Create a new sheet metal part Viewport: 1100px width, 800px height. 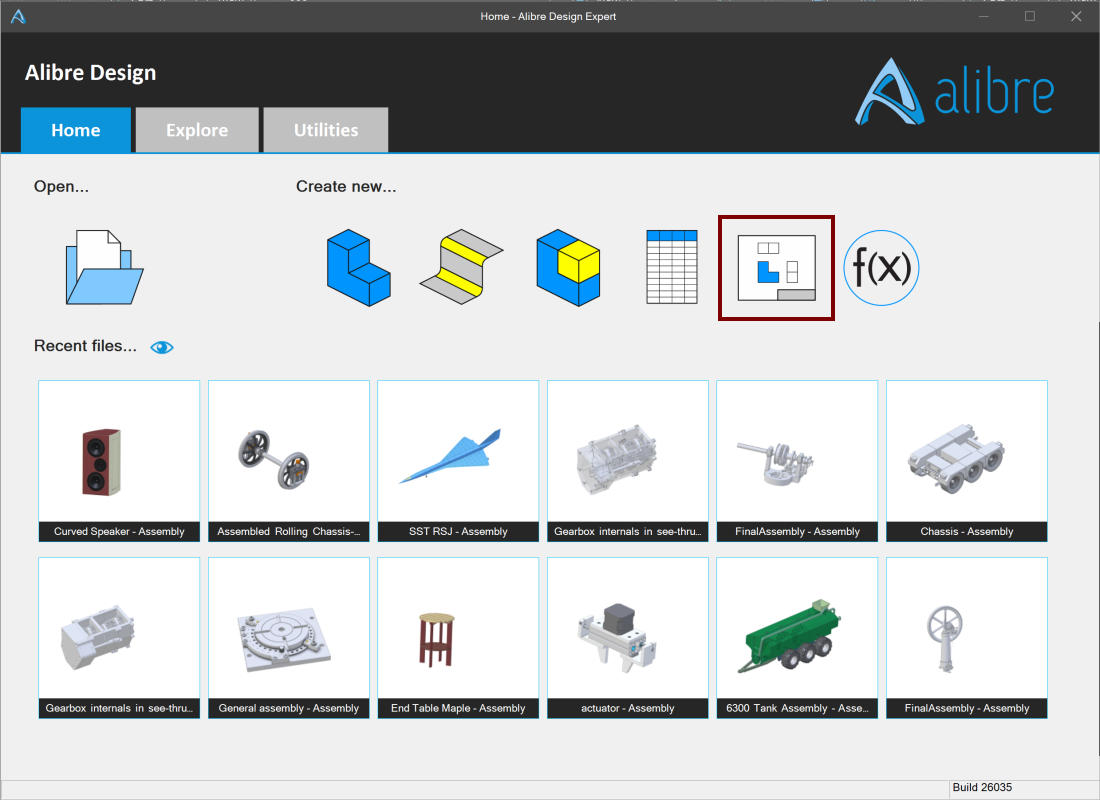point(461,267)
